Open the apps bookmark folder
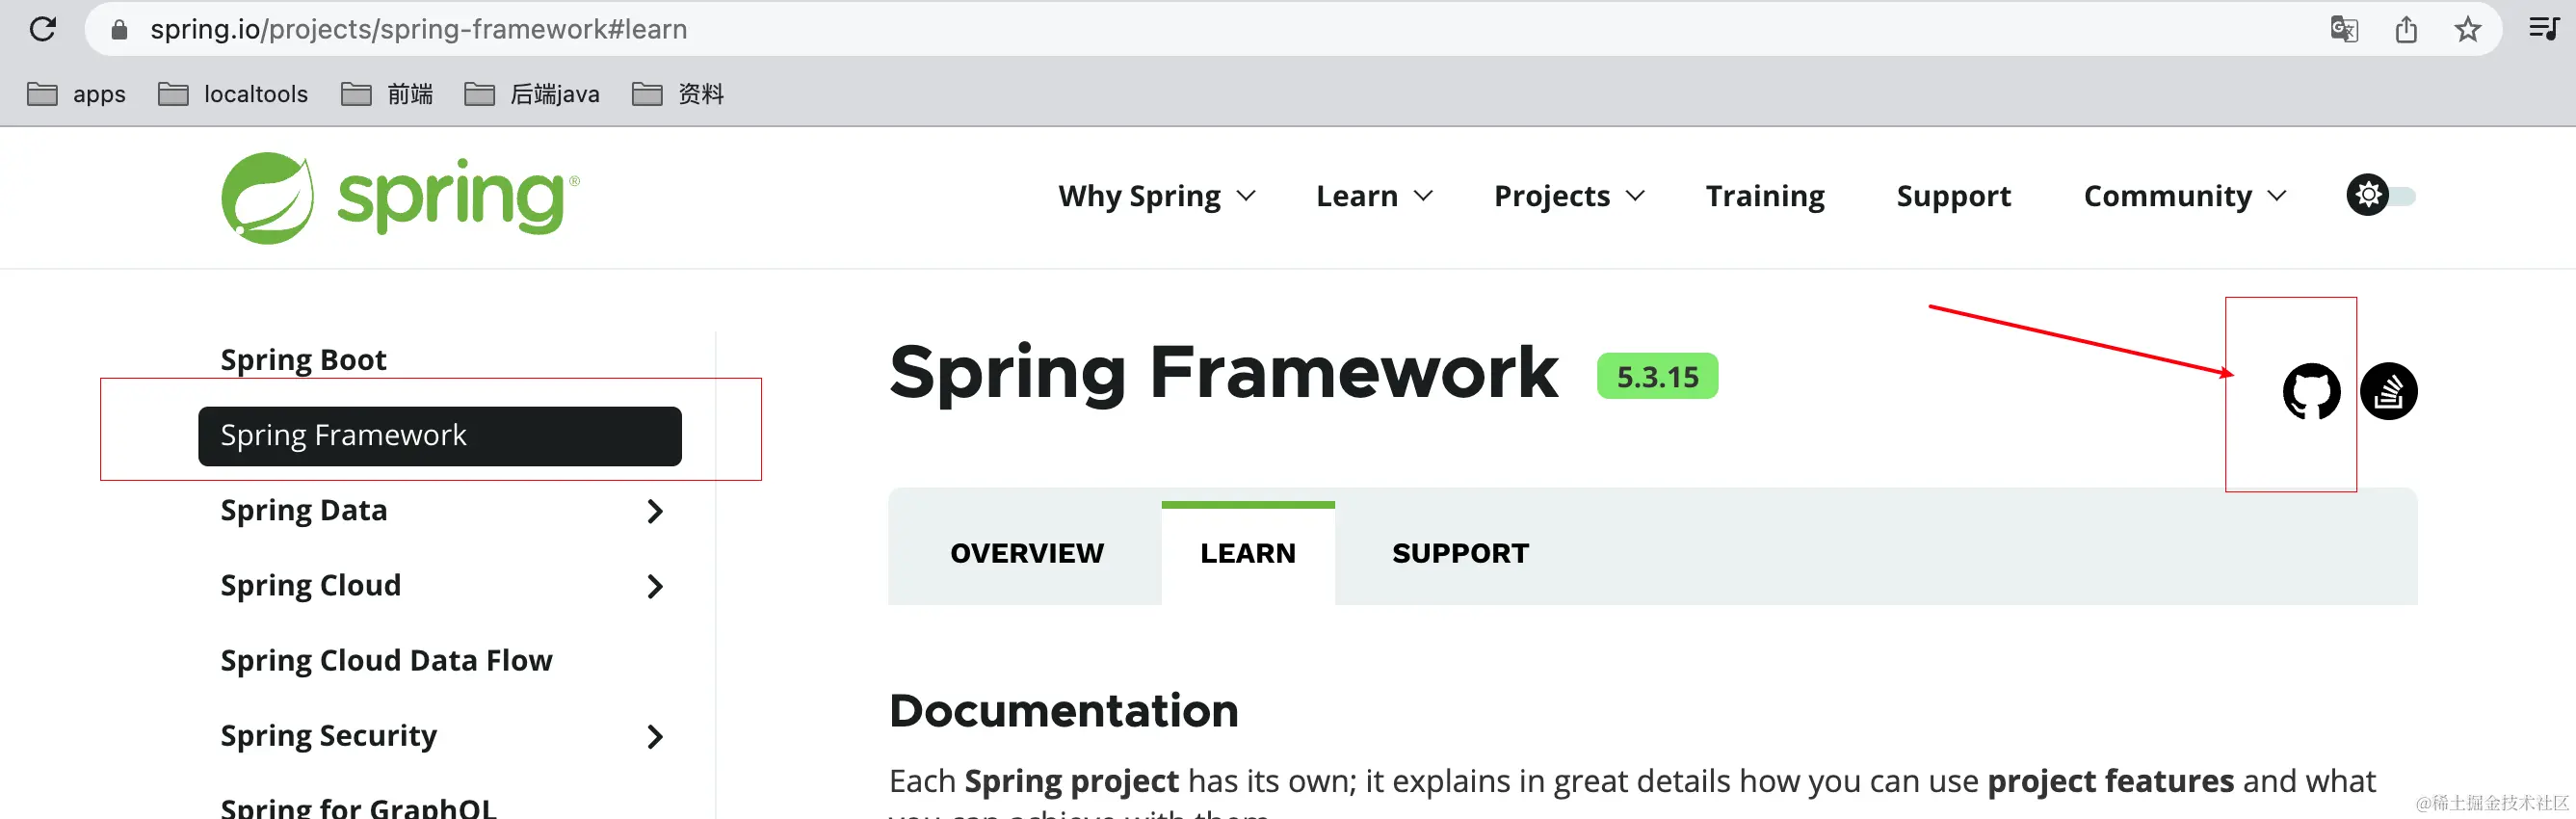 point(76,94)
